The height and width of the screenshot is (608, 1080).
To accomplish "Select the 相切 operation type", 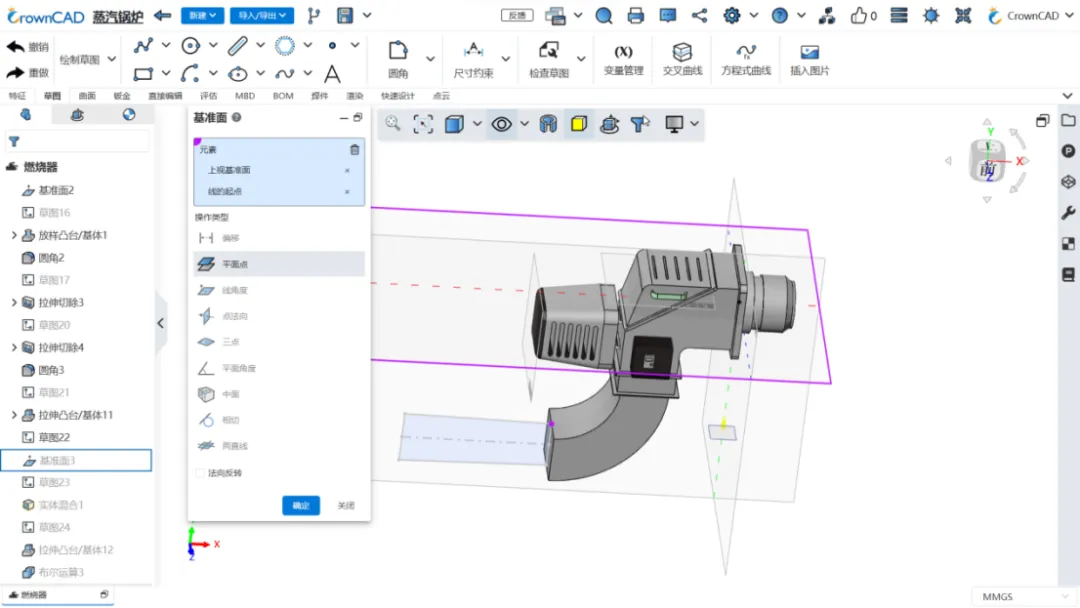I will coord(279,420).
